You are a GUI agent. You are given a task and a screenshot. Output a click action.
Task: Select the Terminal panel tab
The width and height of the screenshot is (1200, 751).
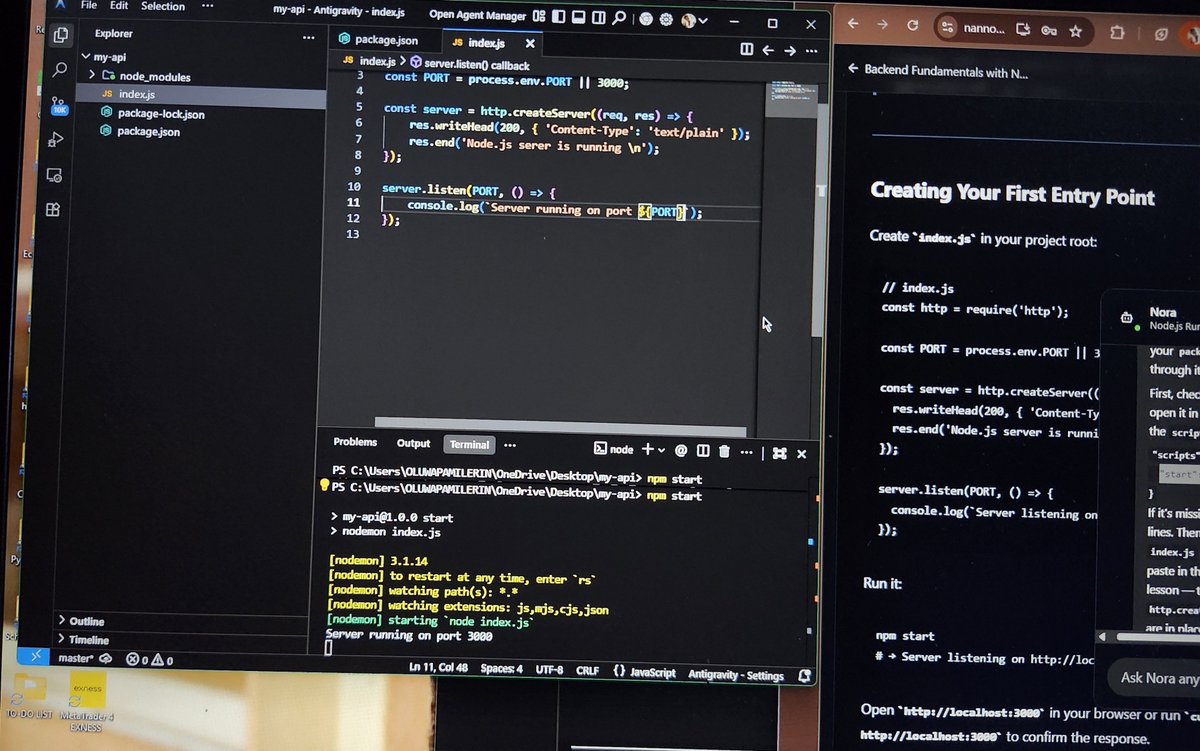point(469,444)
